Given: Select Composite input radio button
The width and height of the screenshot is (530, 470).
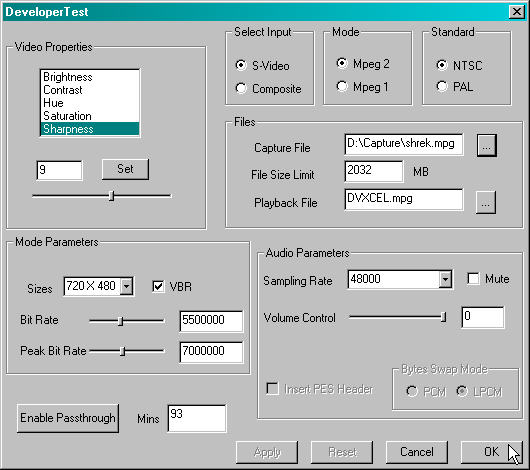Looking at the screenshot, I should tap(241, 88).
